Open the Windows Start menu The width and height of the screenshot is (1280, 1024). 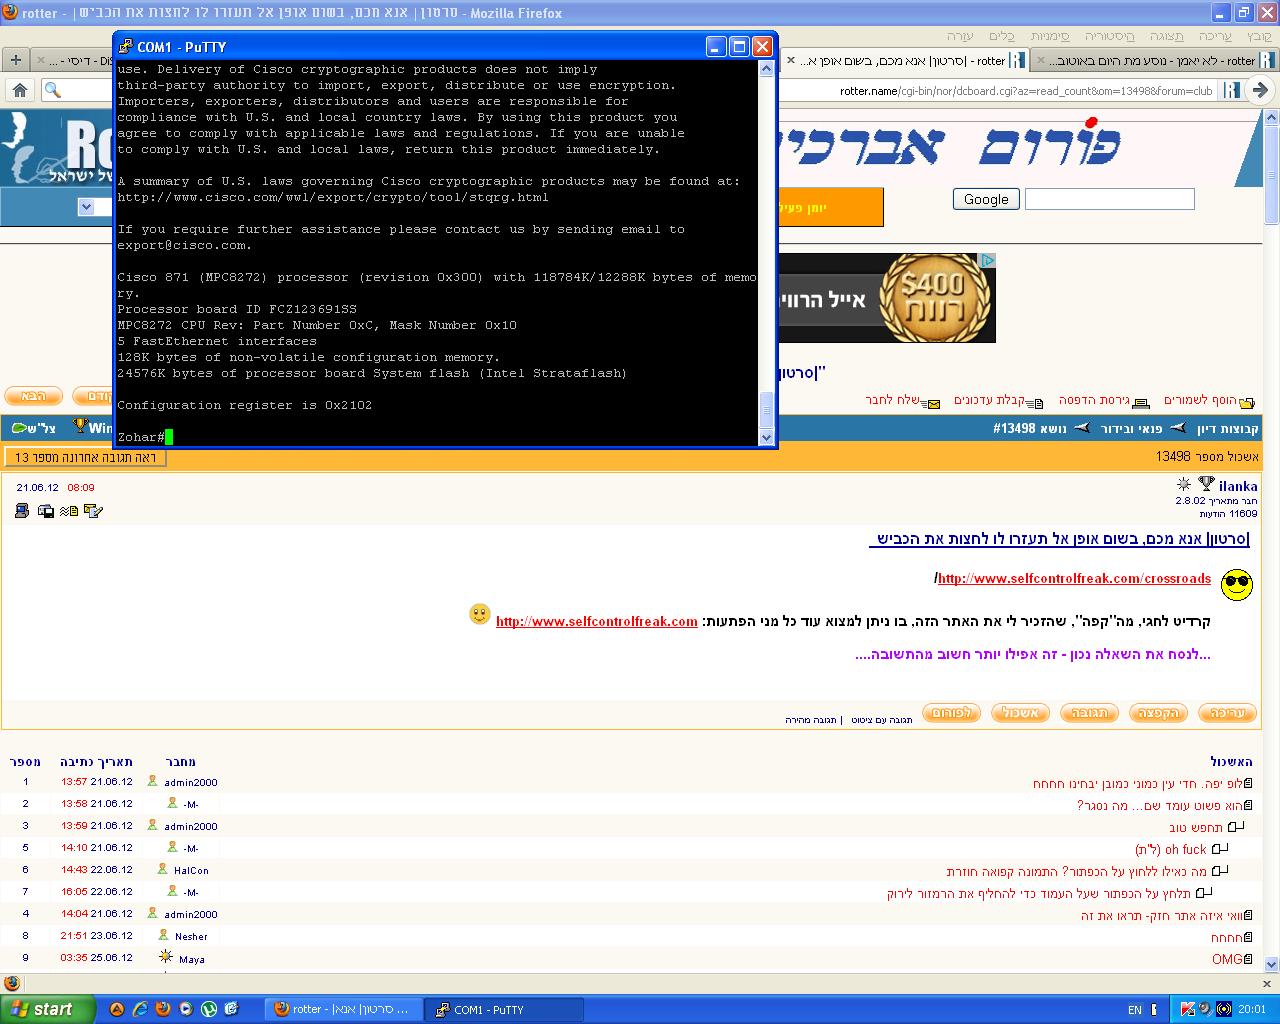click(x=48, y=1009)
